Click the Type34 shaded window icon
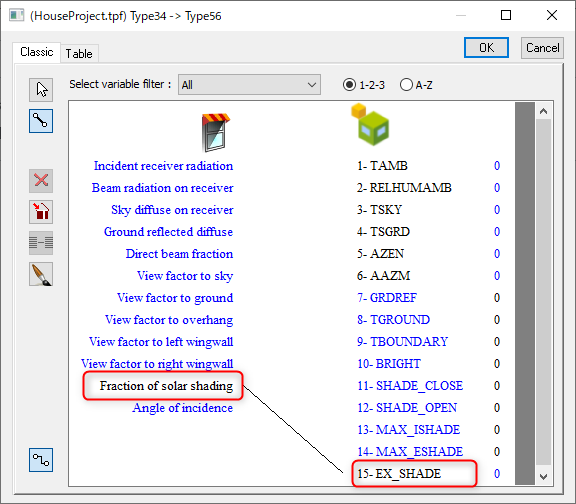Image resolution: width=576 pixels, height=504 pixels. click(x=216, y=133)
